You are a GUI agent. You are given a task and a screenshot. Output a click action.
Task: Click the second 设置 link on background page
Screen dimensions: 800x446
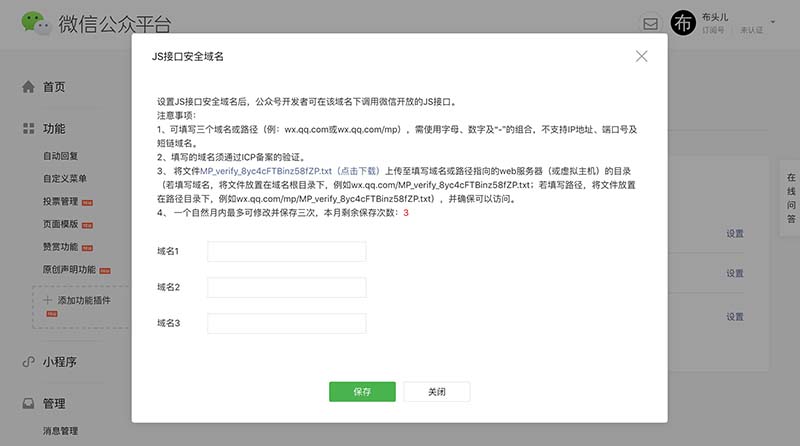[x=735, y=274]
